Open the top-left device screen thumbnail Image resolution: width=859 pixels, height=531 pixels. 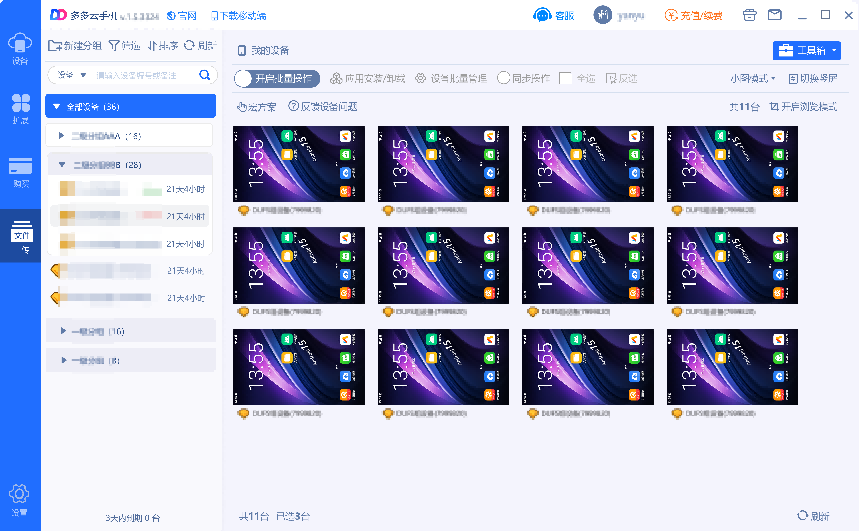click(x=299, y=164)
